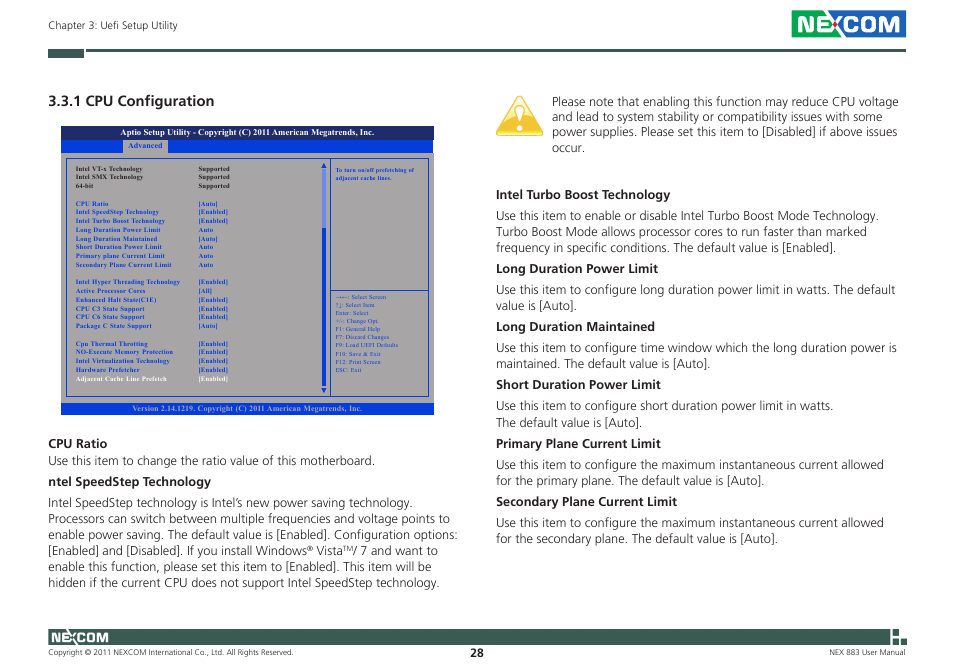Click the white squares ornament at footer bar end

tap(899, 637)
